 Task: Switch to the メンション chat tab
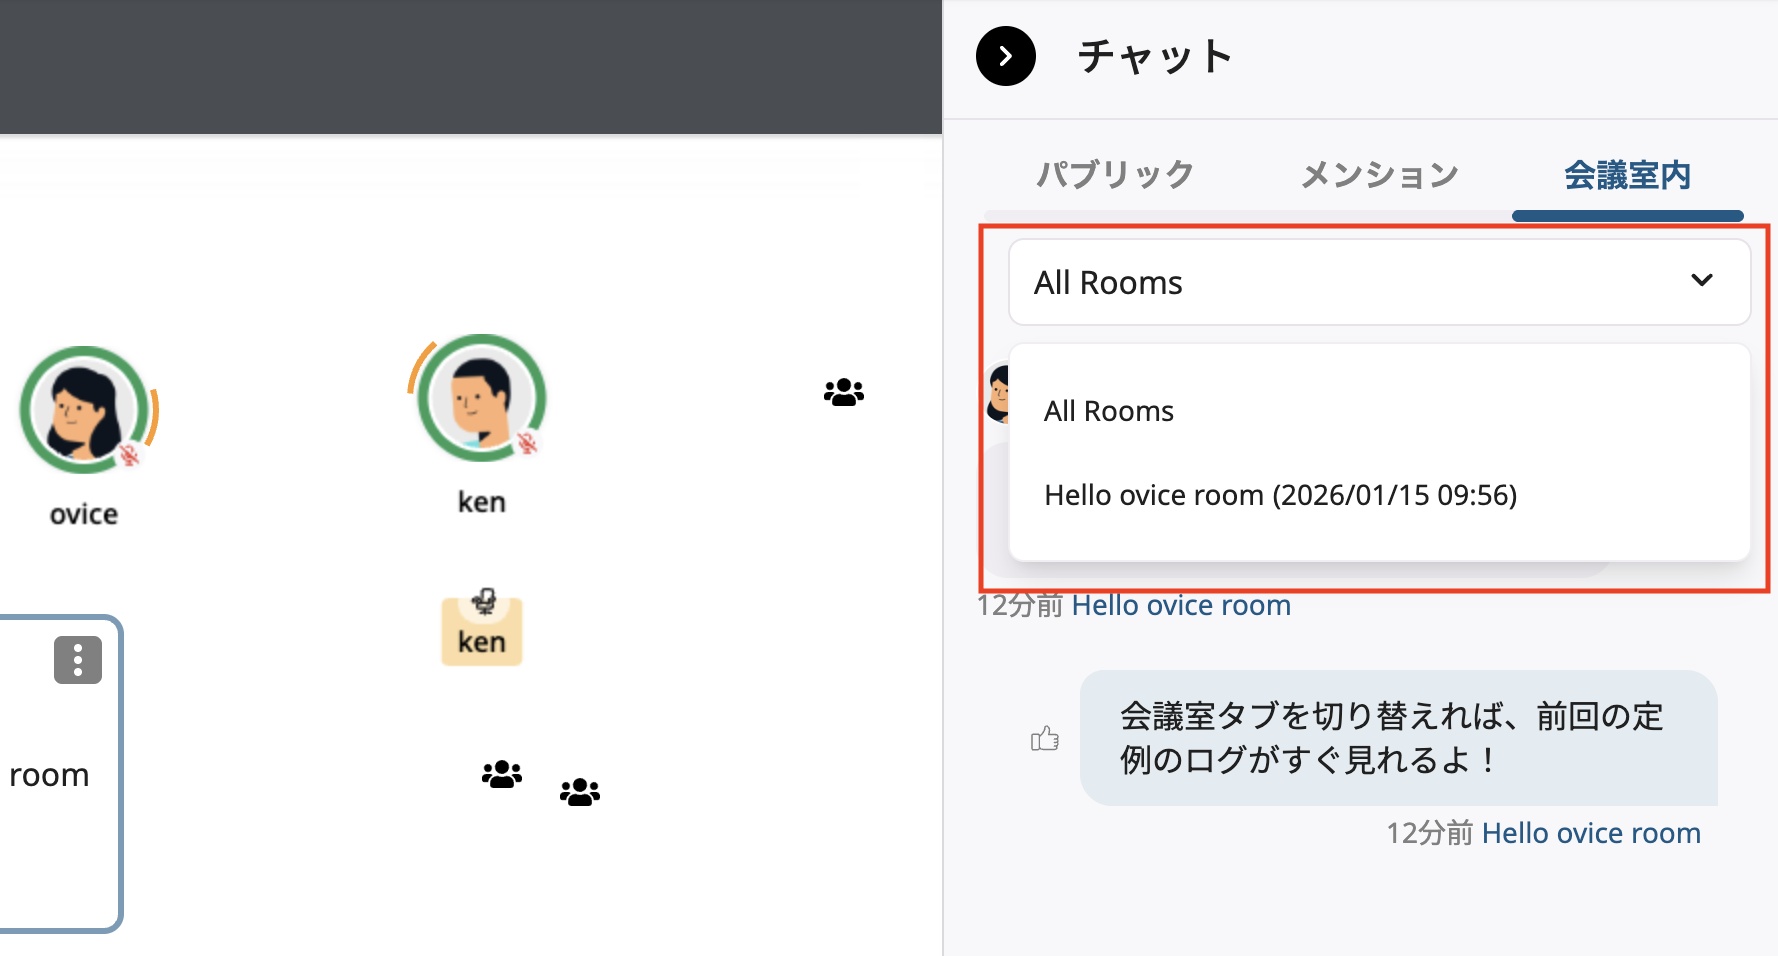coord(1379,174)
